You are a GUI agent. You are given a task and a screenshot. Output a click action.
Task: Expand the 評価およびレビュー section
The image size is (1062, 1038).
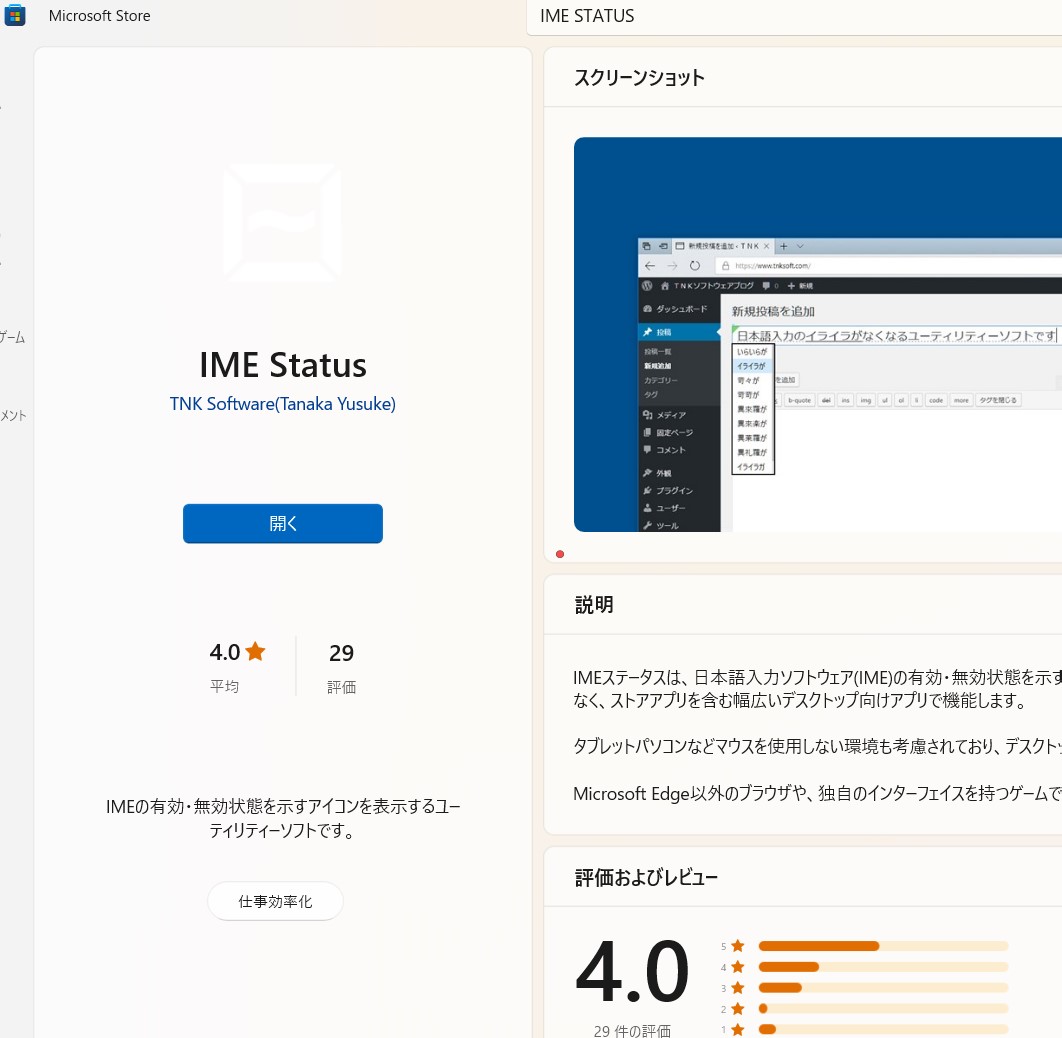pyautogui.click(x=645, y=877)
